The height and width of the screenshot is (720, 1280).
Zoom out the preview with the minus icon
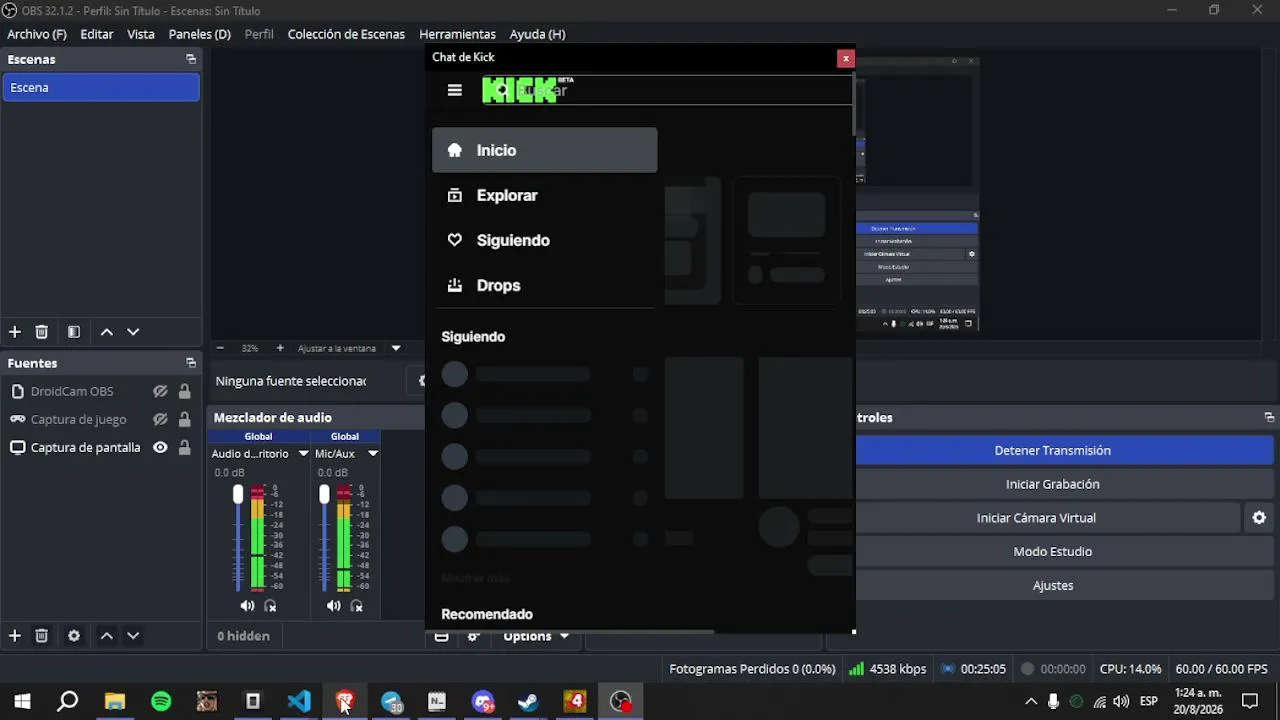coord(220,348)
